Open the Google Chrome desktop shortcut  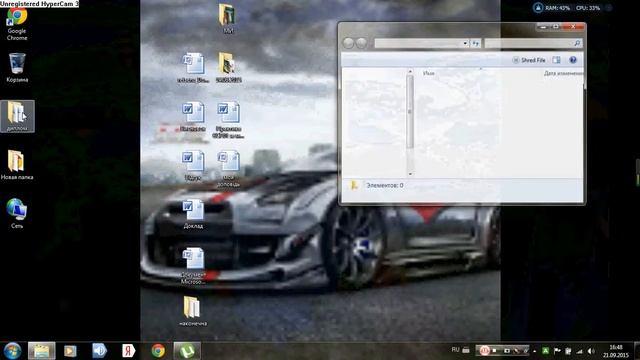(x=17, y=24)
